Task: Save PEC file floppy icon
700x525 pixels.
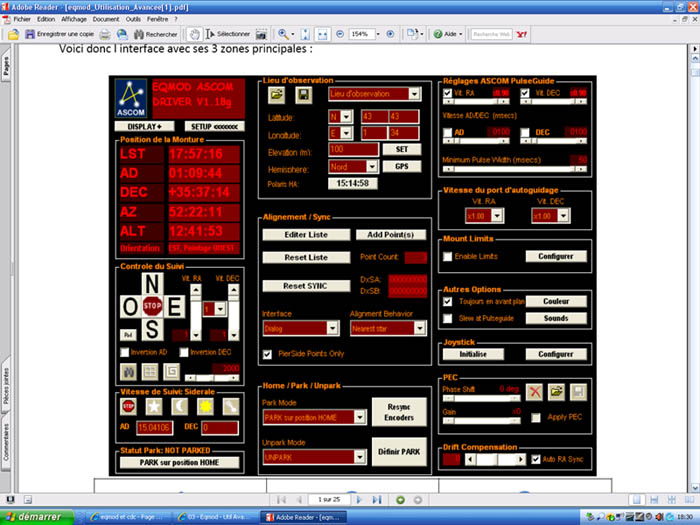Action: pyautogui.click(x=578, y=392)
